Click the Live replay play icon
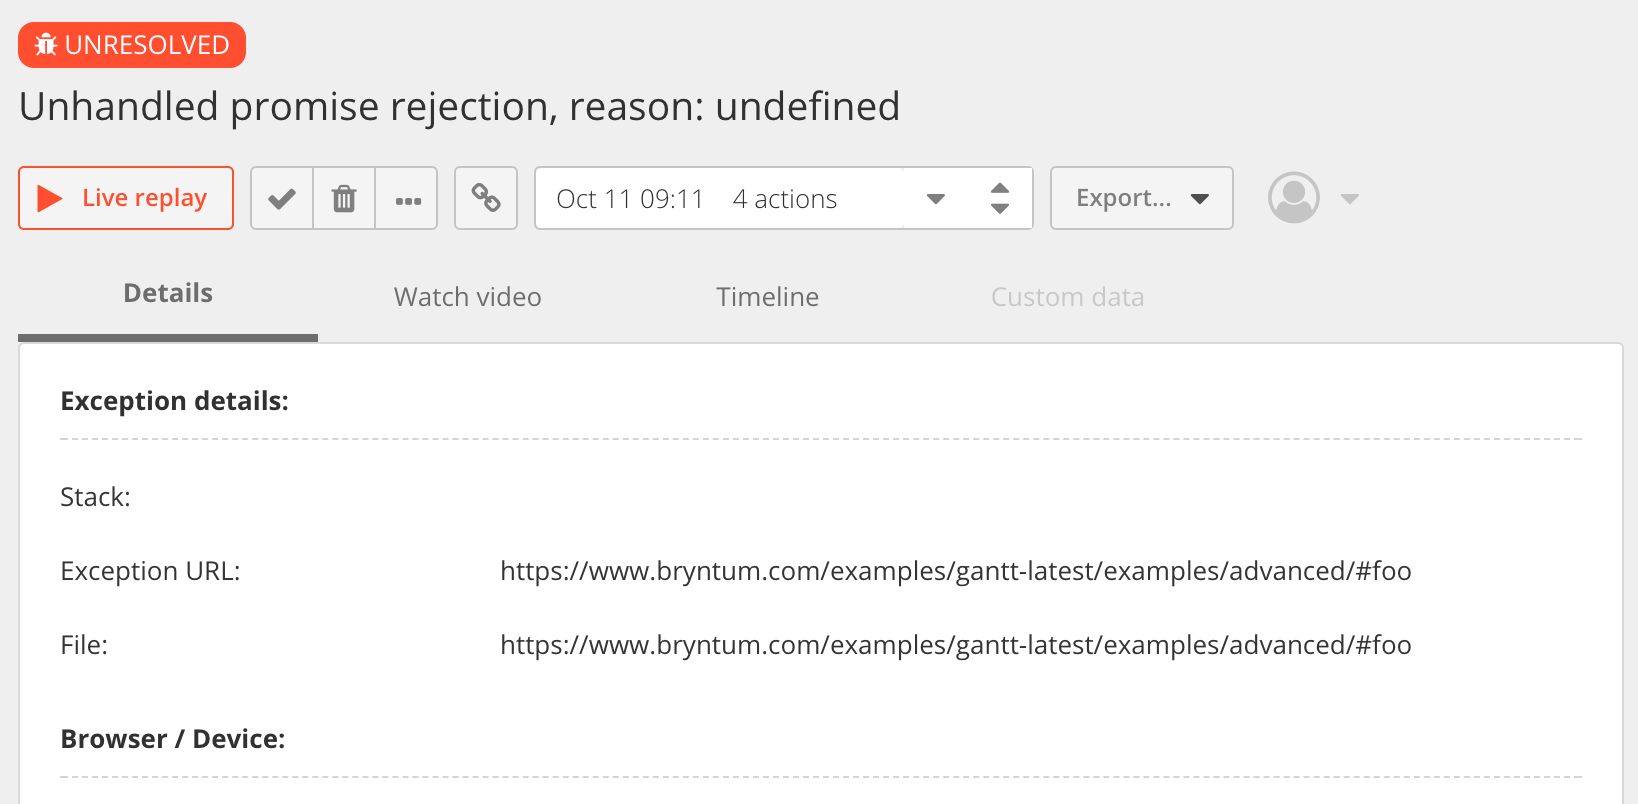Screen dimensions: 1638x804 (50, 198)
